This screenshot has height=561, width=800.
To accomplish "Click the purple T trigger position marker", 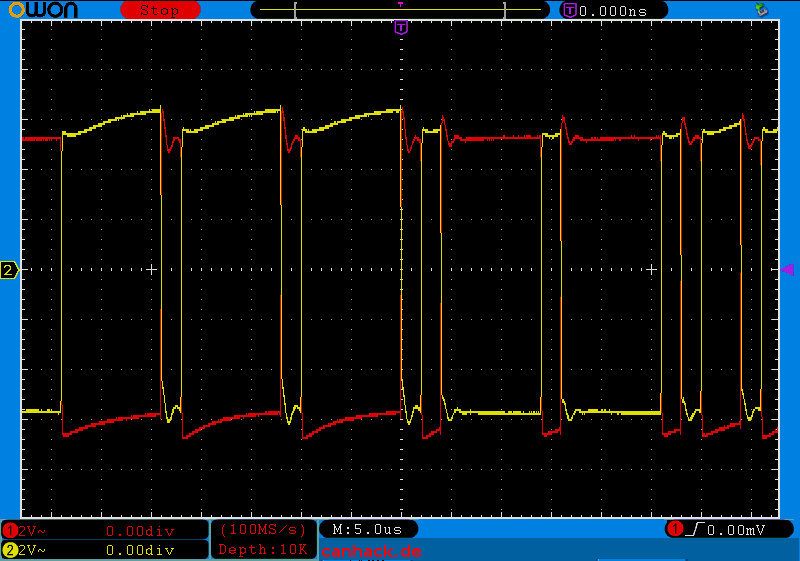I will click(x=401, y=28).
